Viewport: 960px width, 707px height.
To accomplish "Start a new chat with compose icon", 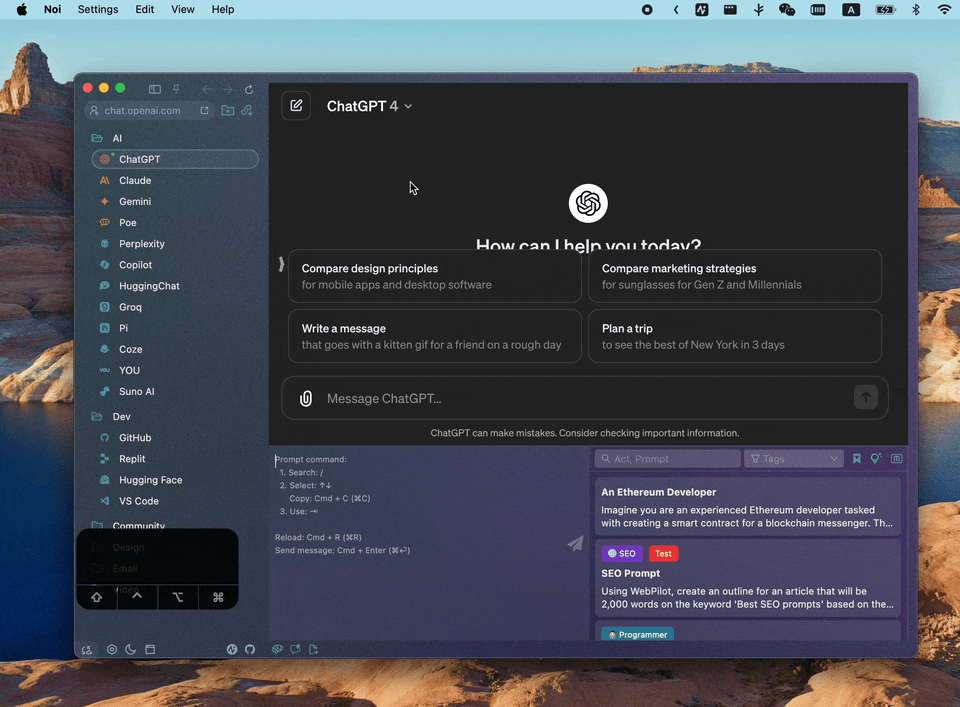I will pos(296,106).
